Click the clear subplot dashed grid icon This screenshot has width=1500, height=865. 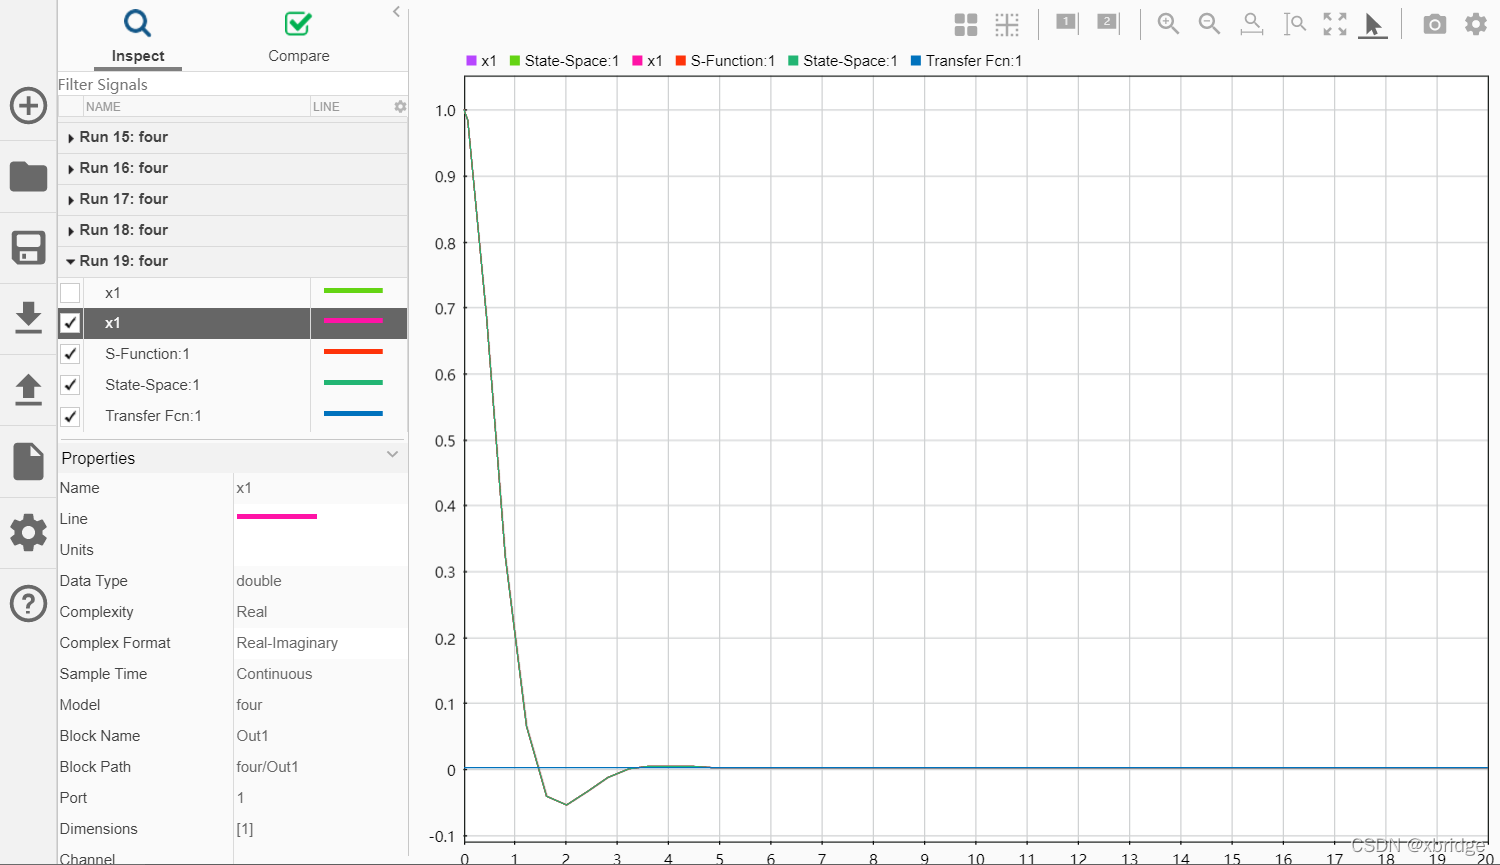pos(1007,24)
